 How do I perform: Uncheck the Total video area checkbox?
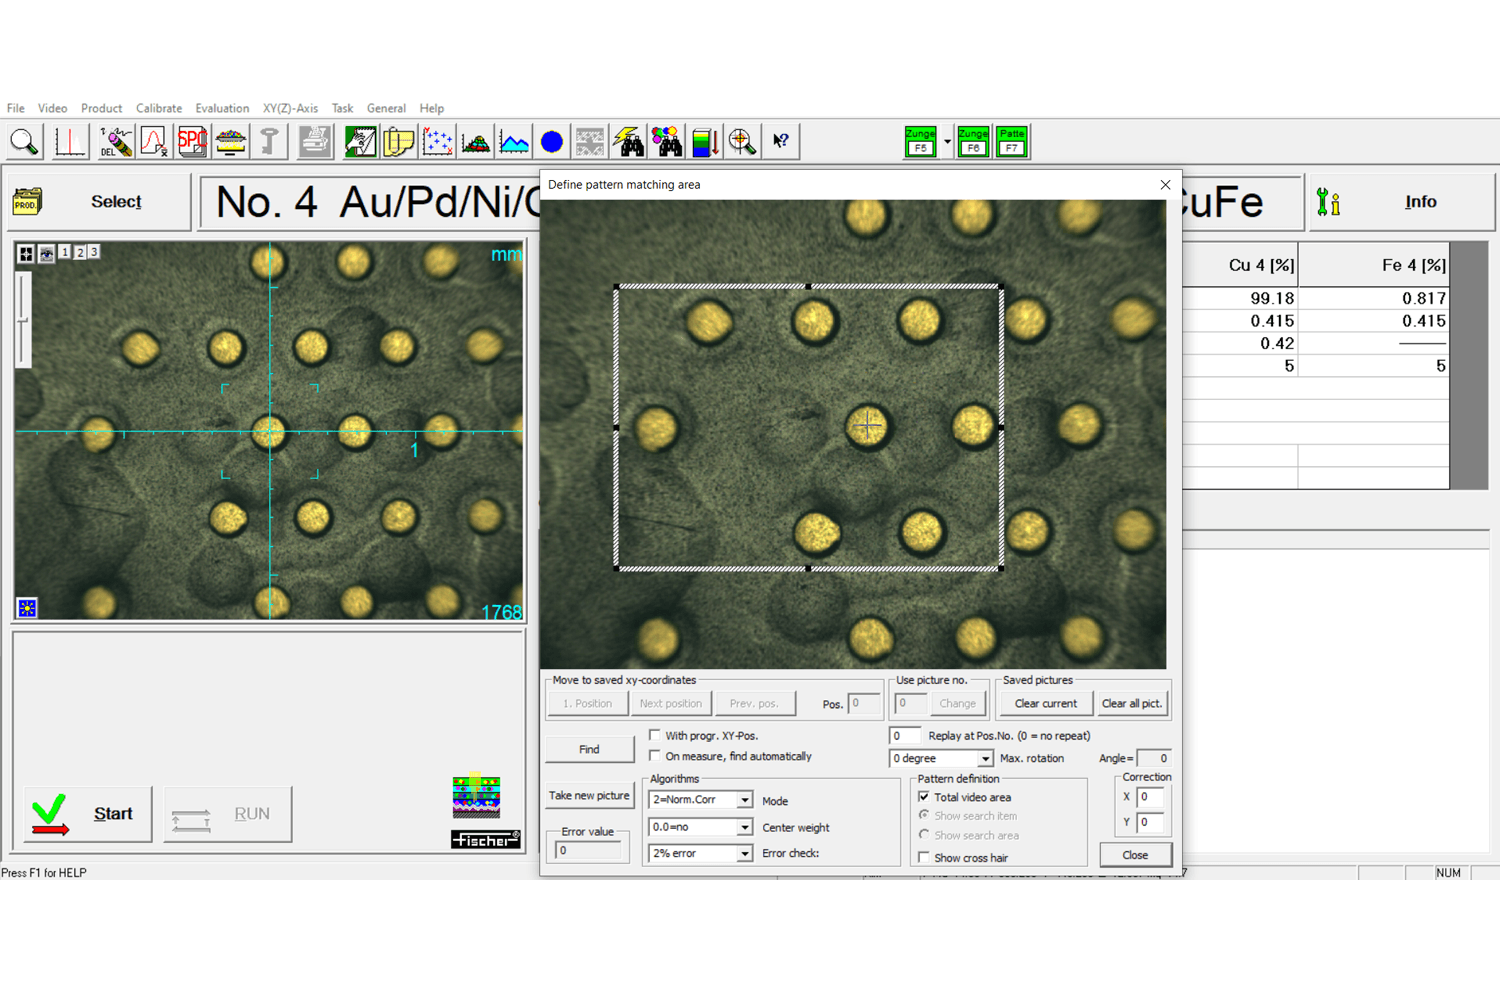[924, 797]
